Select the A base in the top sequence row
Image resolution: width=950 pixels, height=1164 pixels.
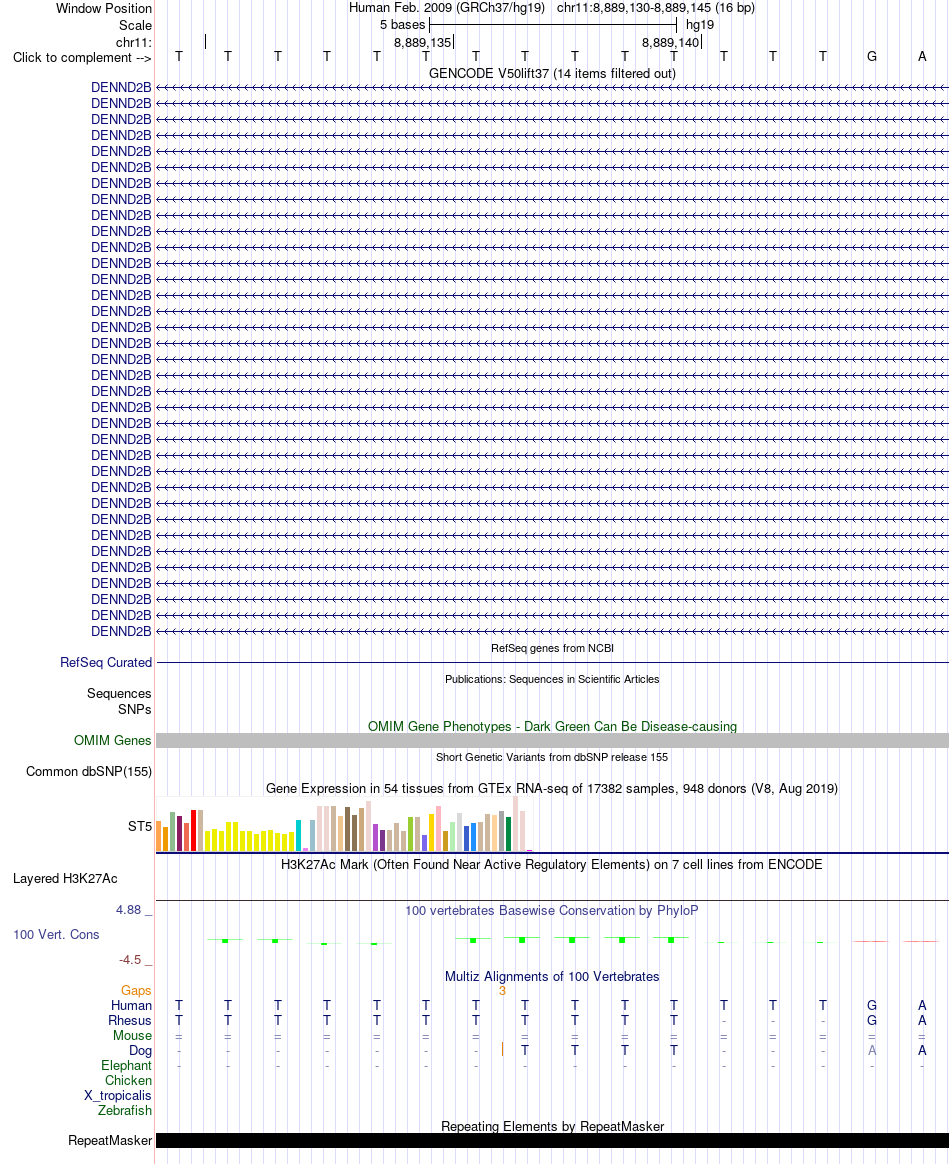point(922,56)
